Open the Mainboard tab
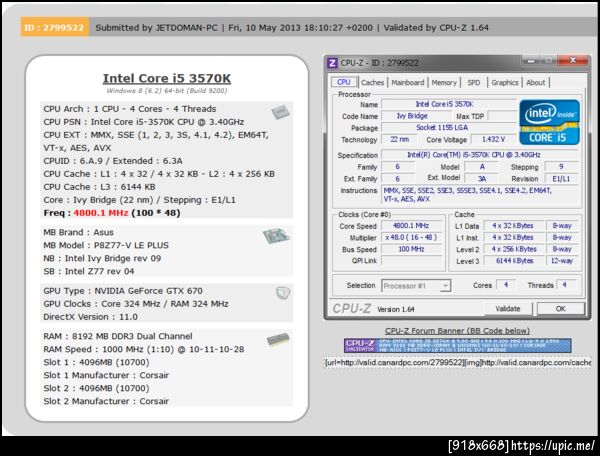The width and height of the screenshot is (600, 456). [408, 82]
